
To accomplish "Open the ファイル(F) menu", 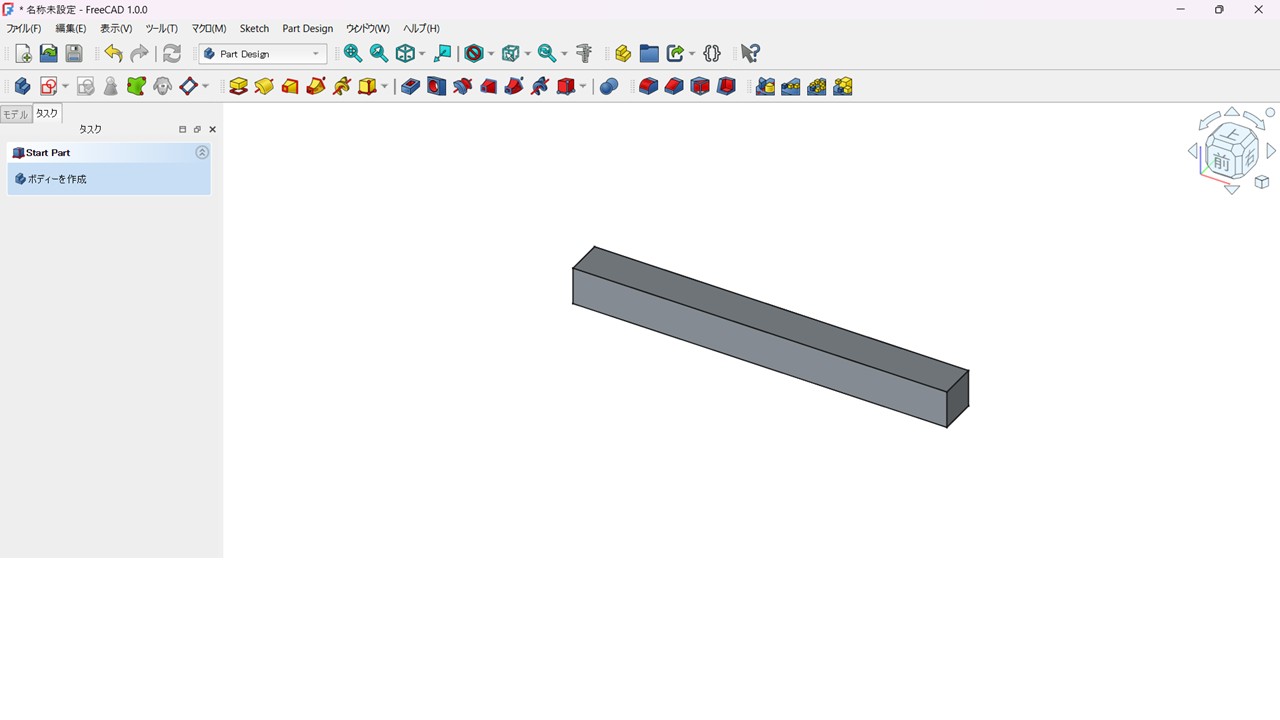I will (24, 28).
